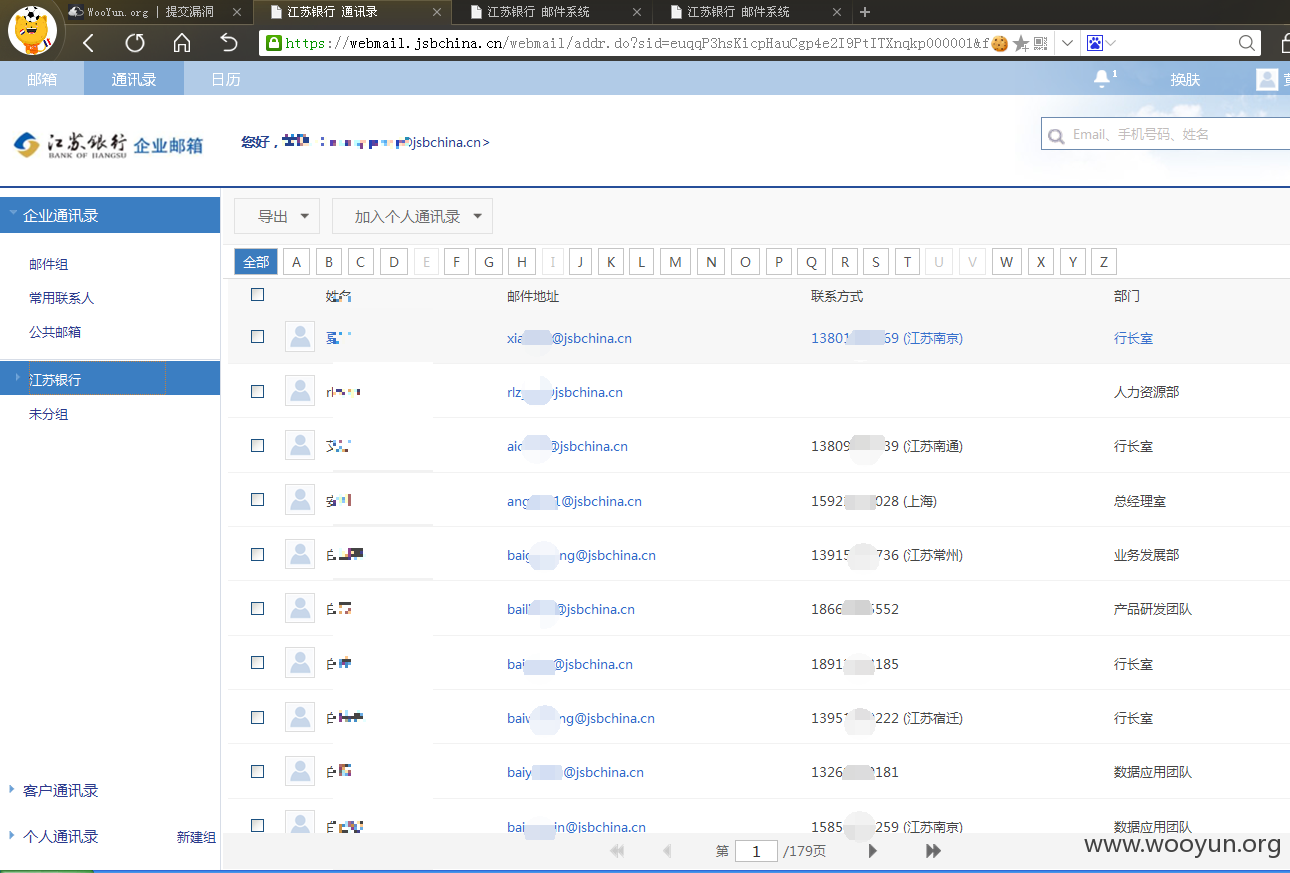Go to previous contacts page
The image size is (1290, 873).
pyautogui.click(x=667, y=851)
